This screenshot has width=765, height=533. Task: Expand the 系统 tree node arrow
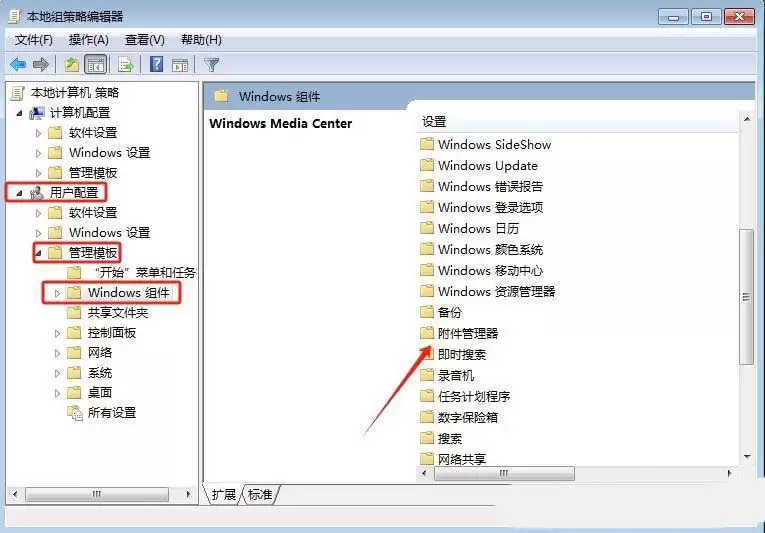point(57,373)
